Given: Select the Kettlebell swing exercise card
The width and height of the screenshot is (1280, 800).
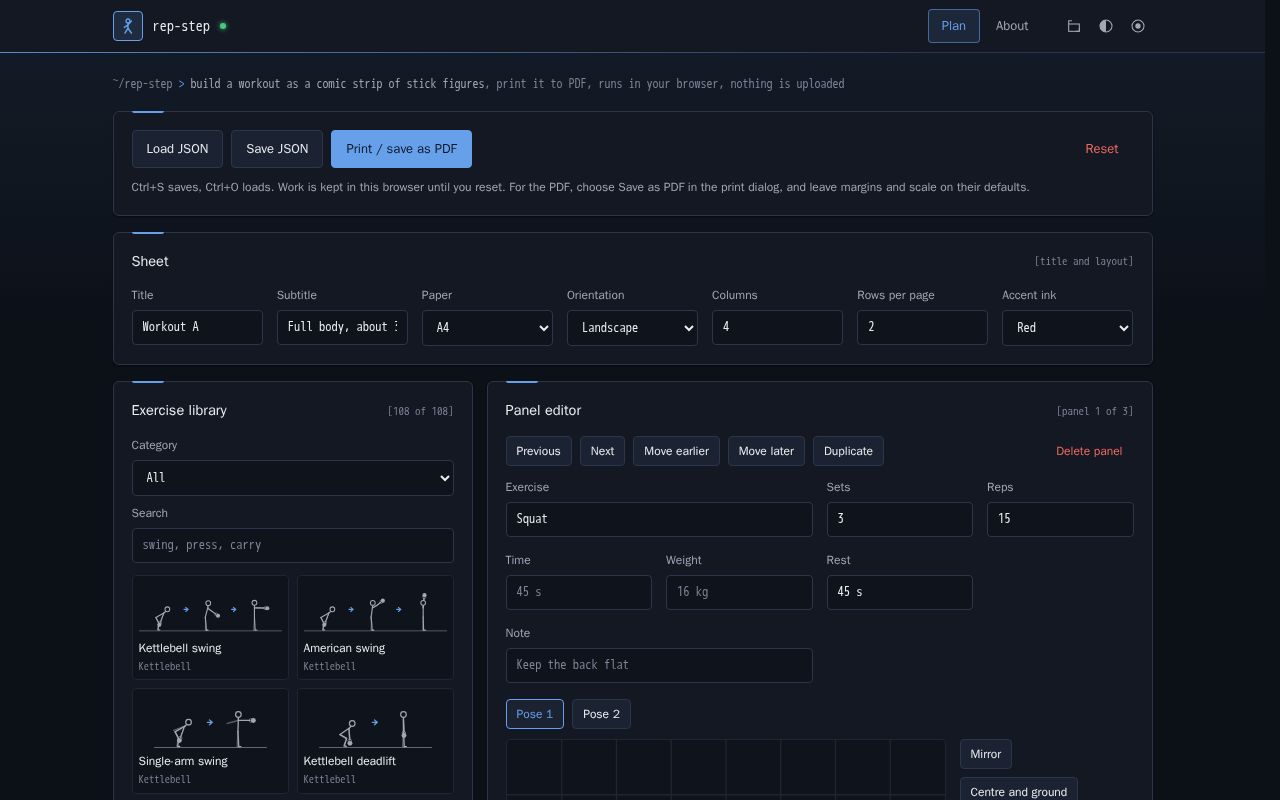Looking at the screenshot, I should [x=210, y=627].
